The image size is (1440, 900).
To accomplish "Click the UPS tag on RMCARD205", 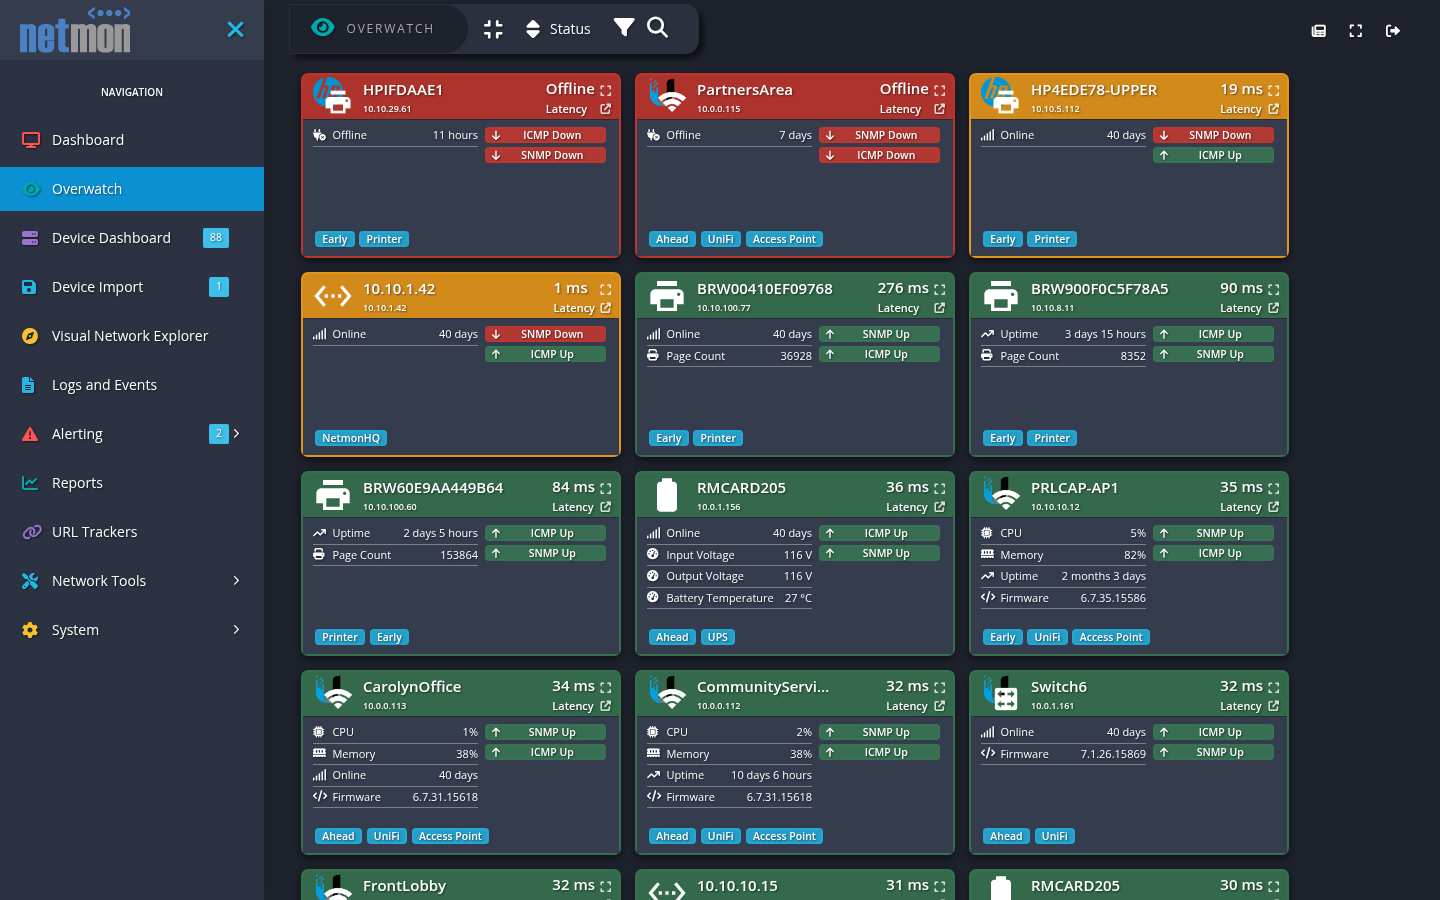I will coord(718,637).
